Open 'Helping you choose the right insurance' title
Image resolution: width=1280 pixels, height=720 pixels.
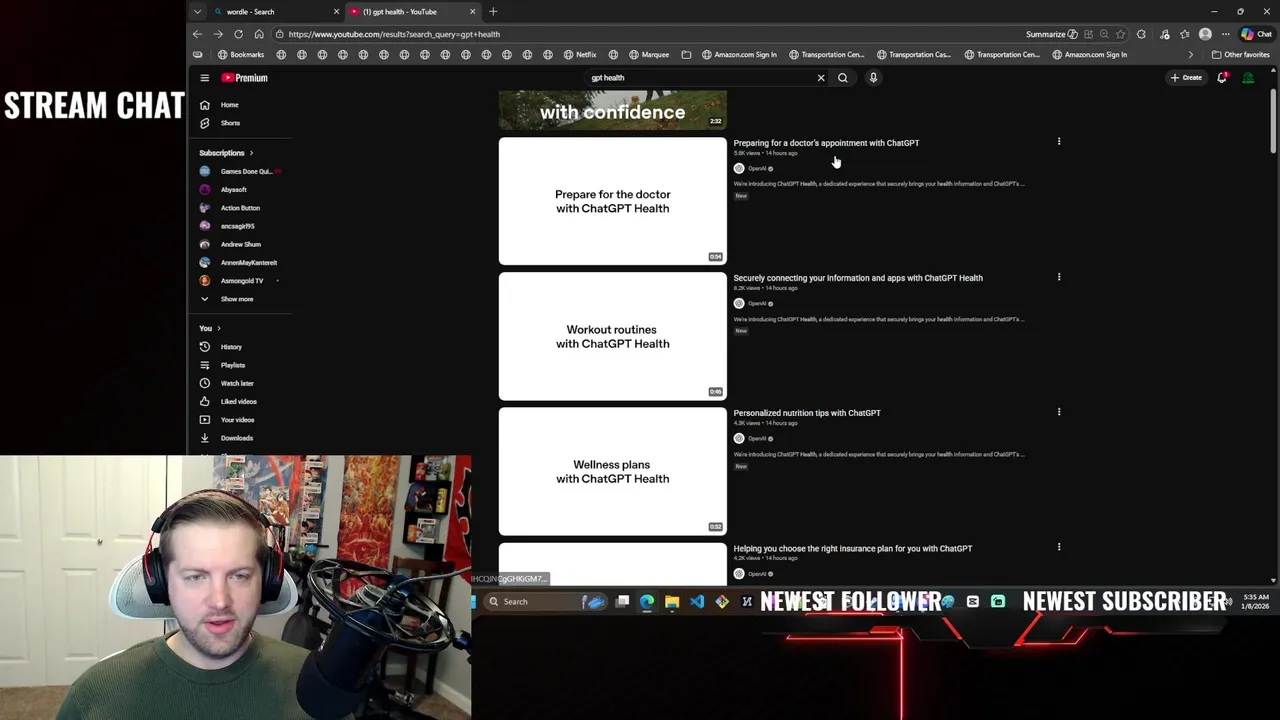[x=853, y=549]
